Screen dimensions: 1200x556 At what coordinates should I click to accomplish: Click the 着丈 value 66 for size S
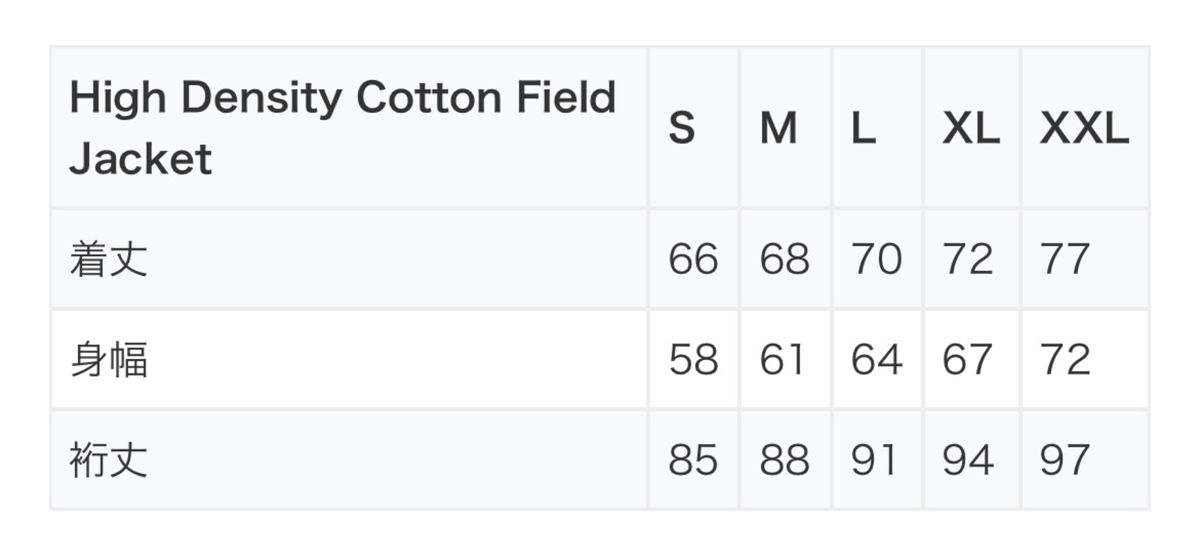pyautogui.click(x=693, y=259)
